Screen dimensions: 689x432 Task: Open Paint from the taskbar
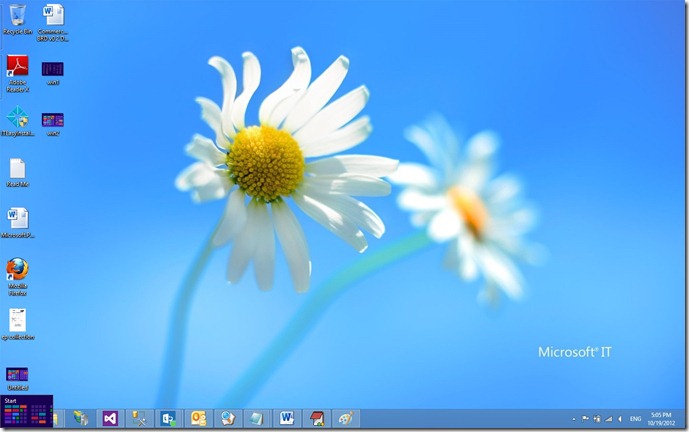[346, 418]
